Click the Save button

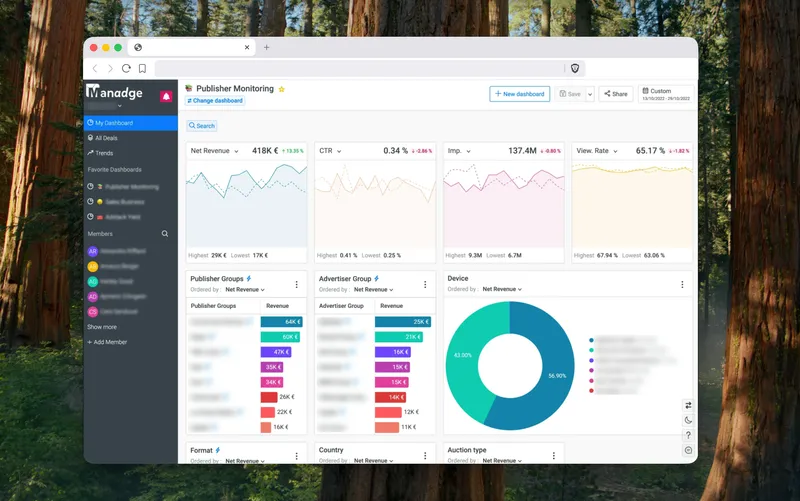point(570,94)
